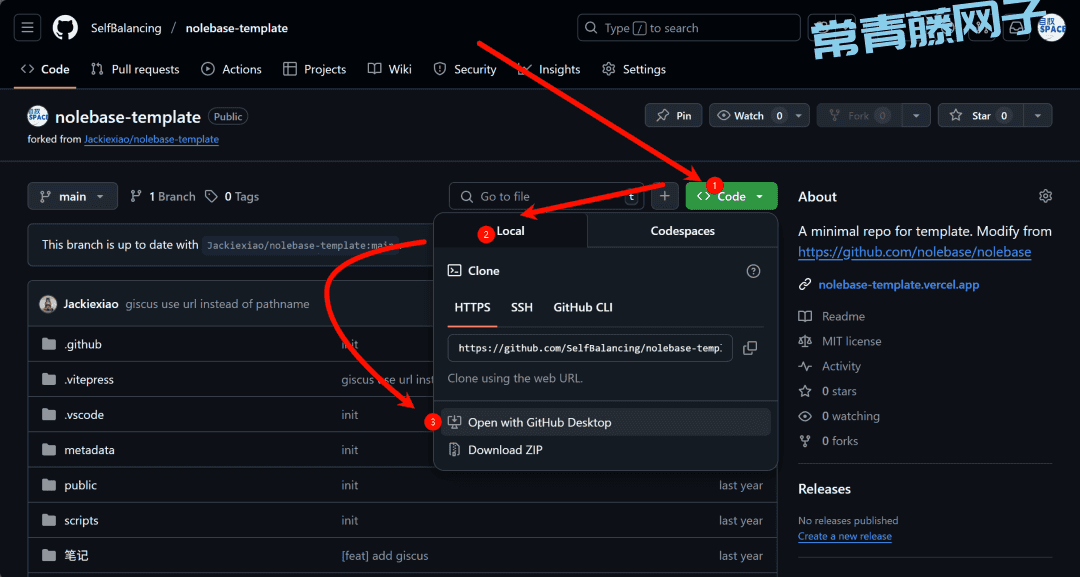This screenshot has width=1080, height=577.
Task: Click the repository avatar beside nolebase-template title
Action: pyautogui.click(x=38, y=116)
